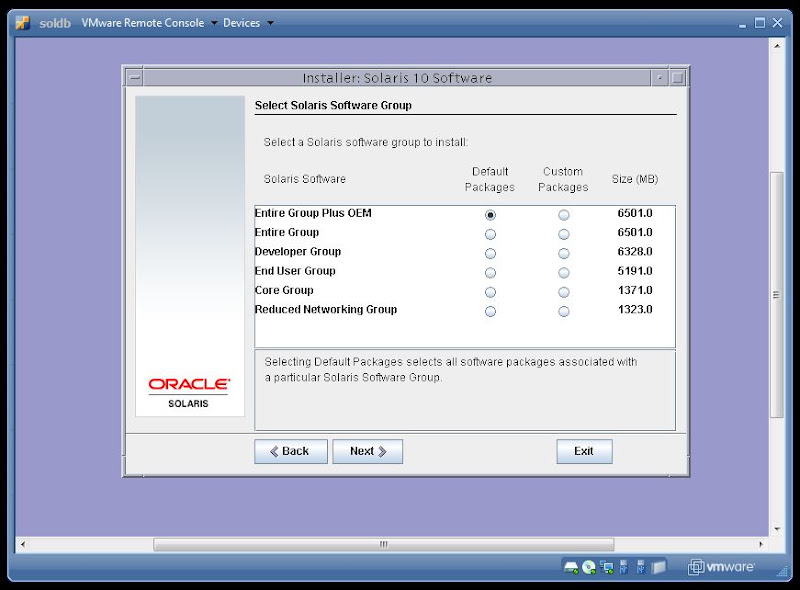Select Custom Packages for Developer Group

point(564,254)
